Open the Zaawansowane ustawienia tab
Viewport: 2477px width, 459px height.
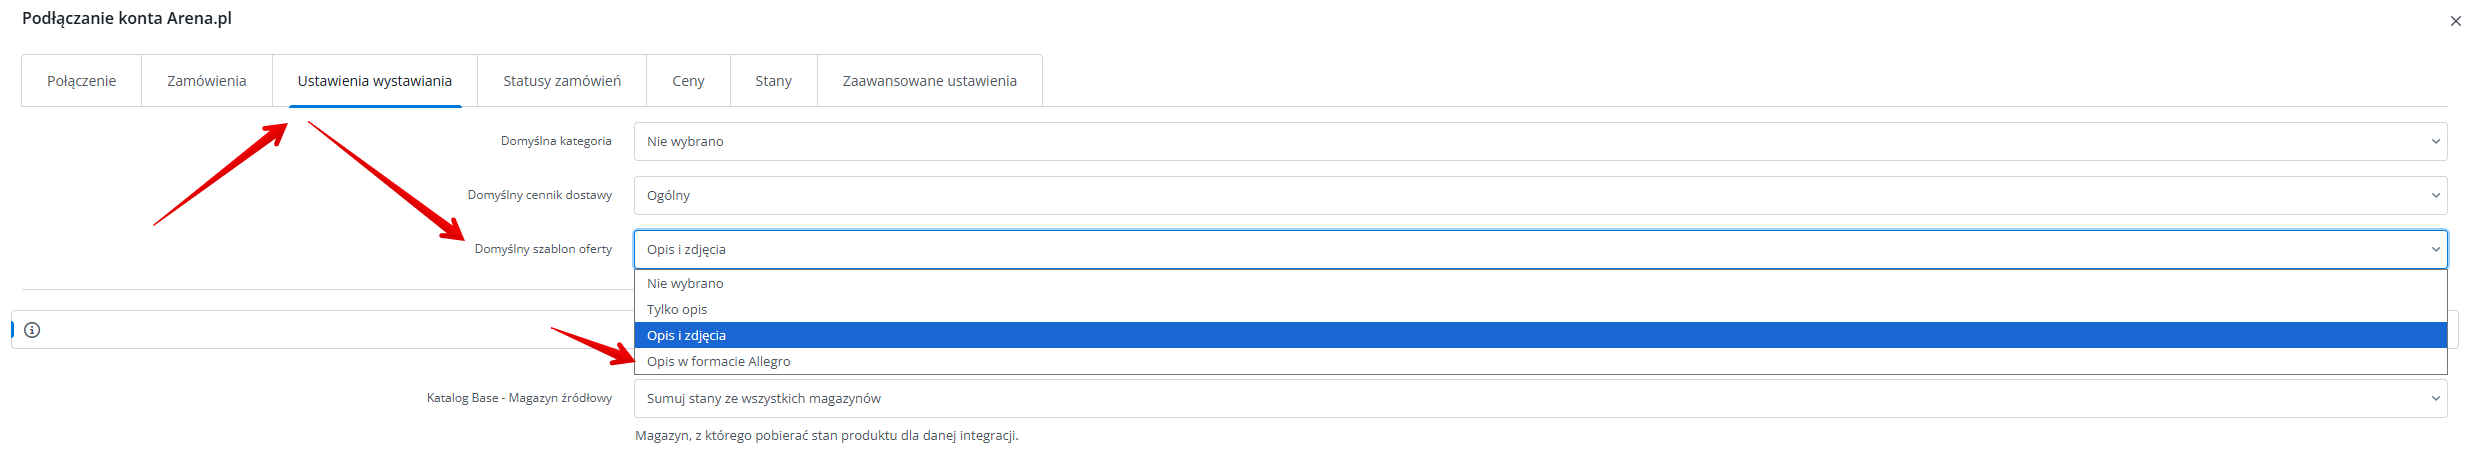point(929,81)
